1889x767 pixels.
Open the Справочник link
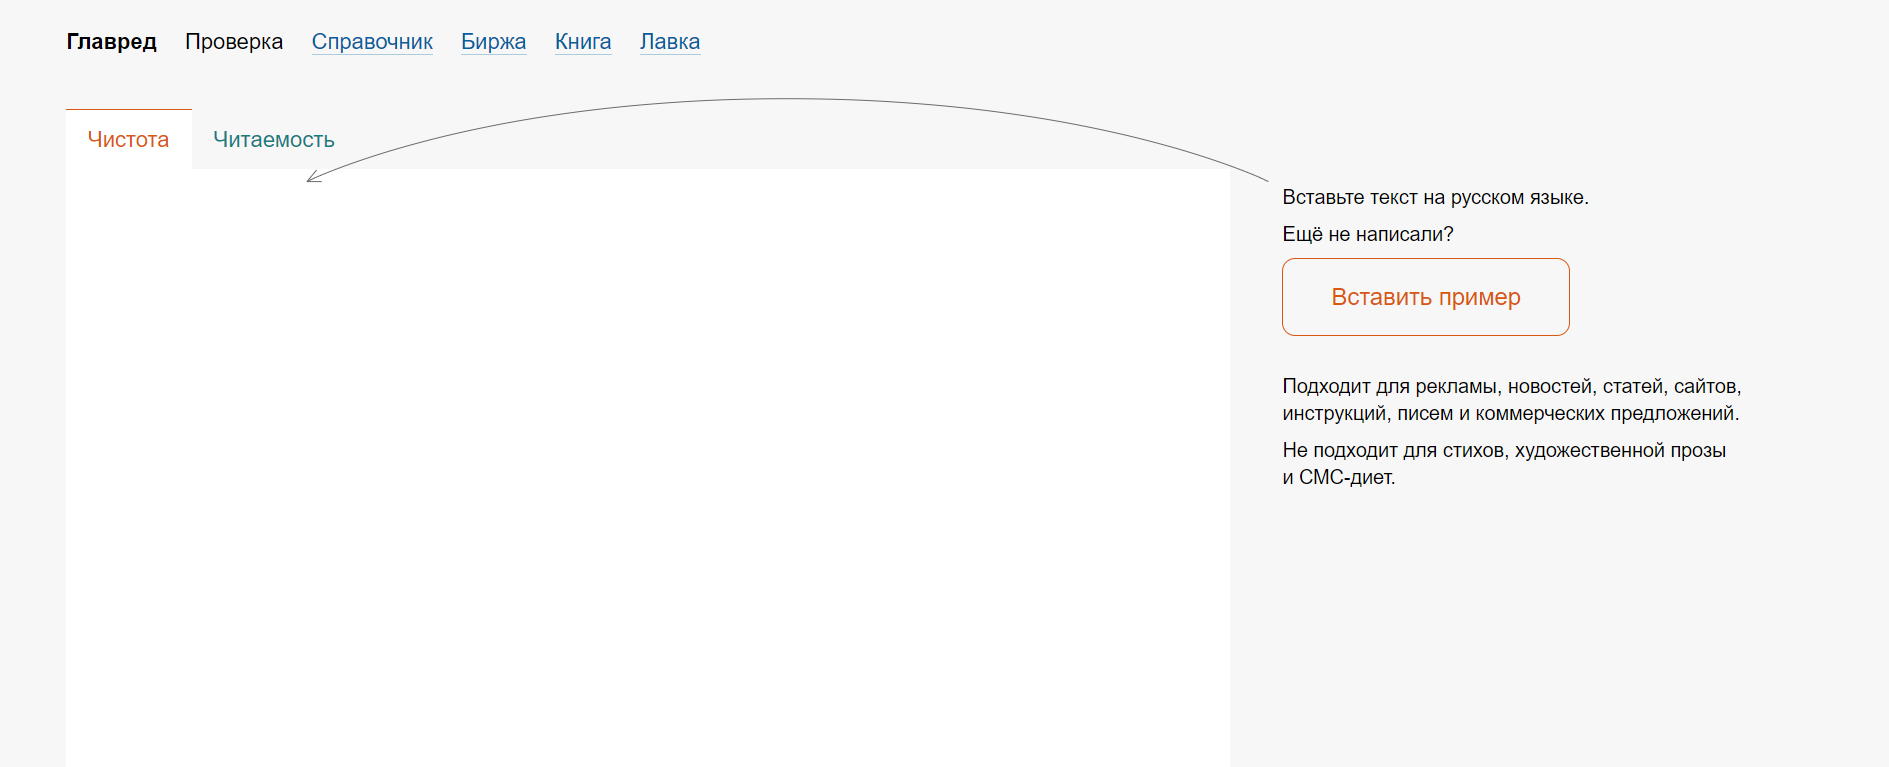[x=372, y=42]
